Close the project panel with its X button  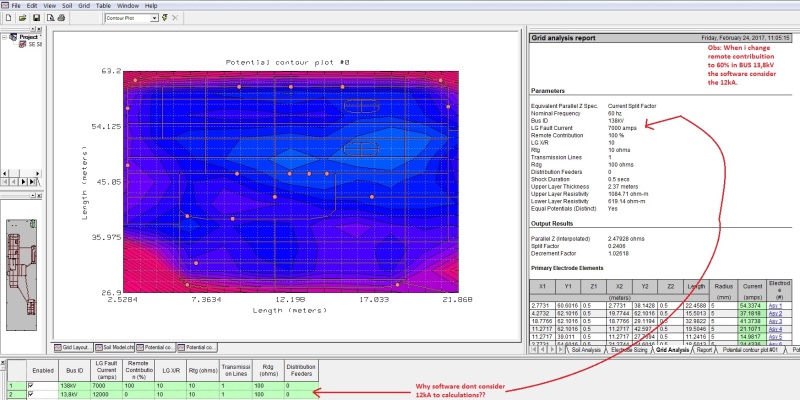click(39, 30)
